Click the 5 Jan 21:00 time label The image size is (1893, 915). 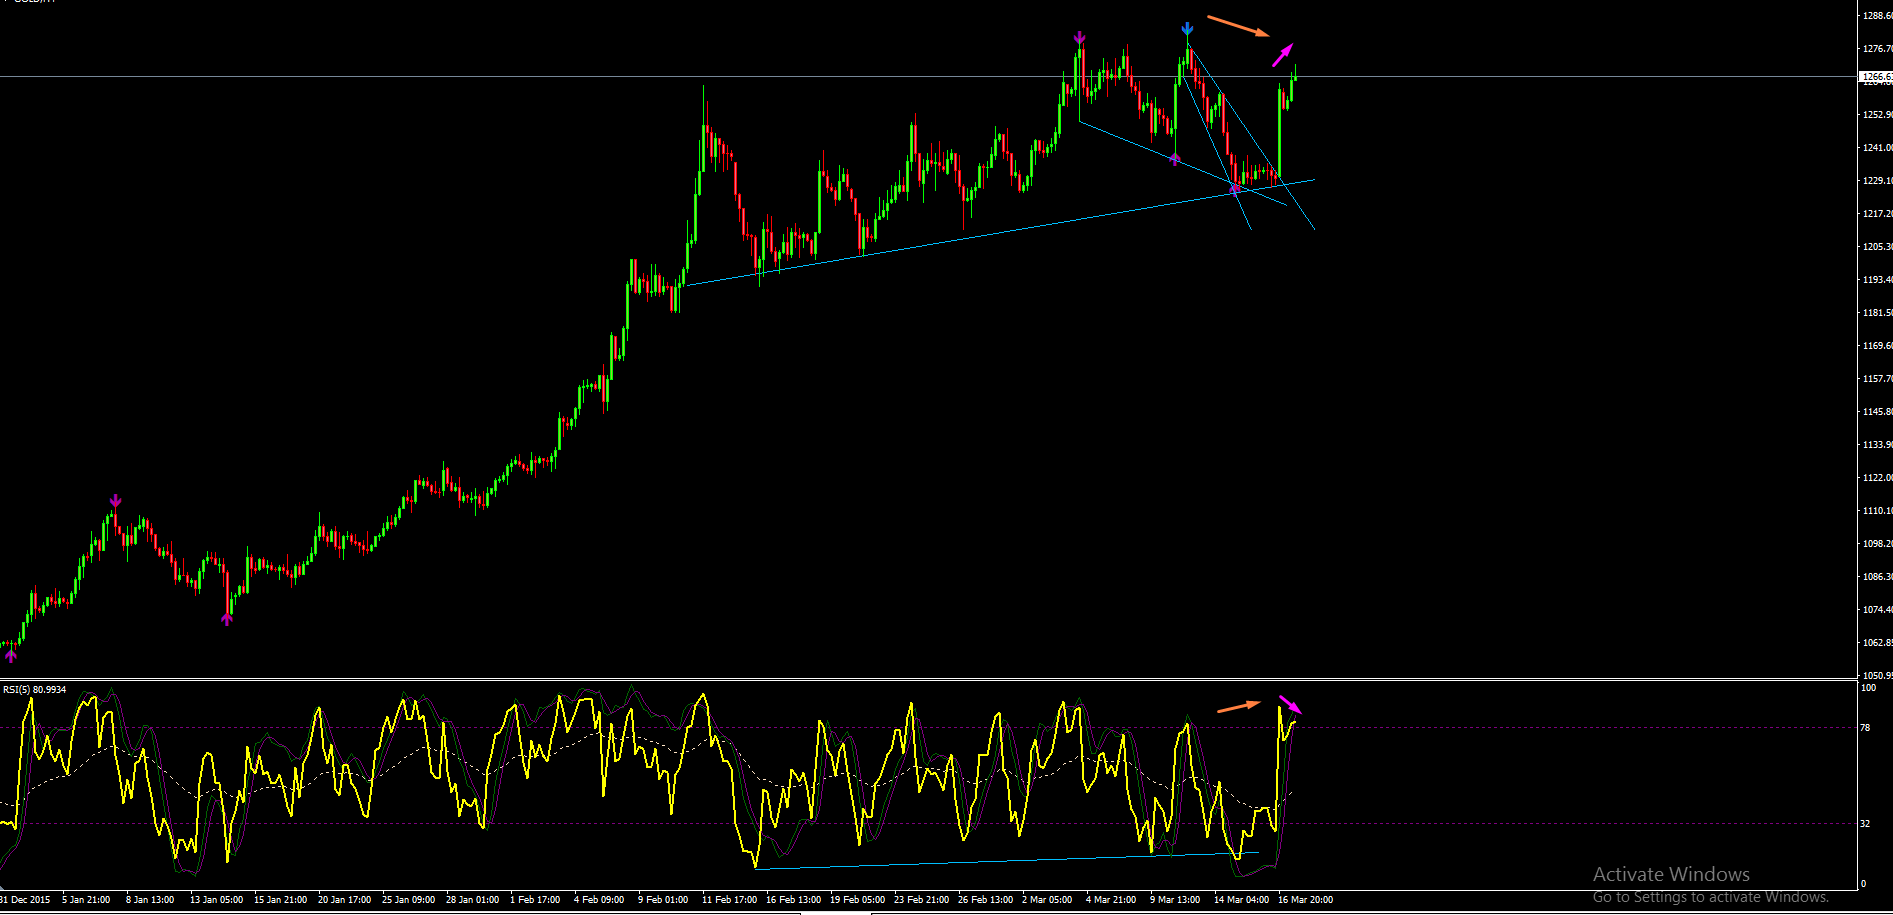point(86,900)
